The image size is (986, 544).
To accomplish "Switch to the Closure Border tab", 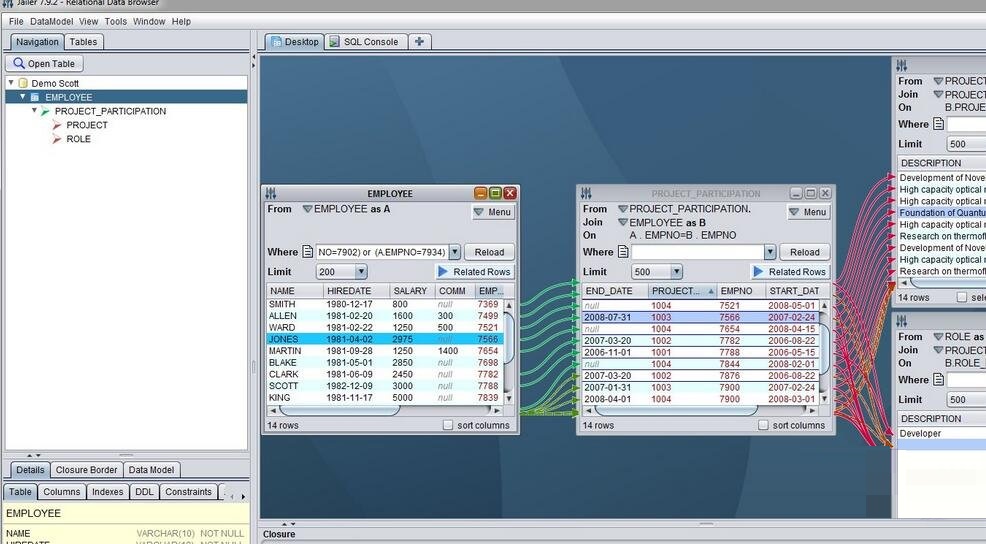I will pyautogui.click(x=87, y=470).
